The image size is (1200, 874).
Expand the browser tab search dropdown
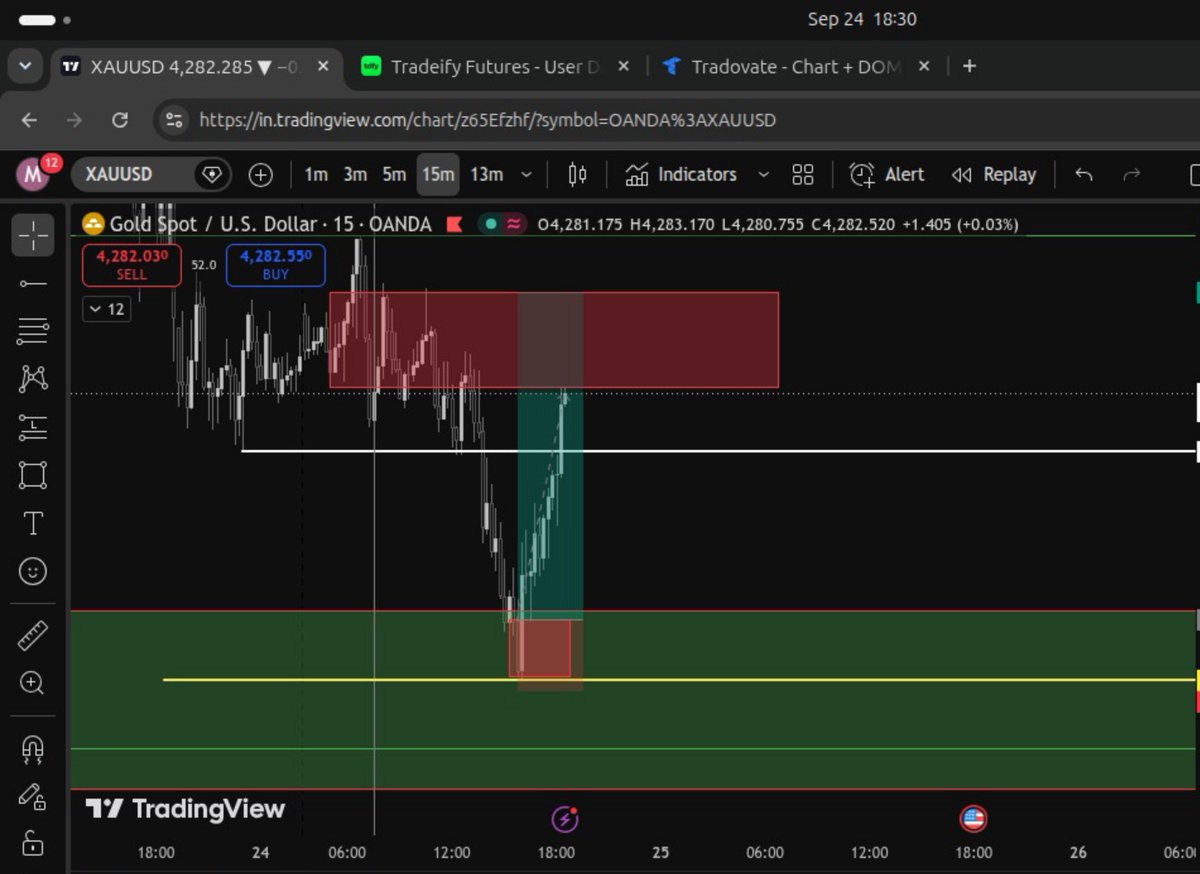pos(25,67)
